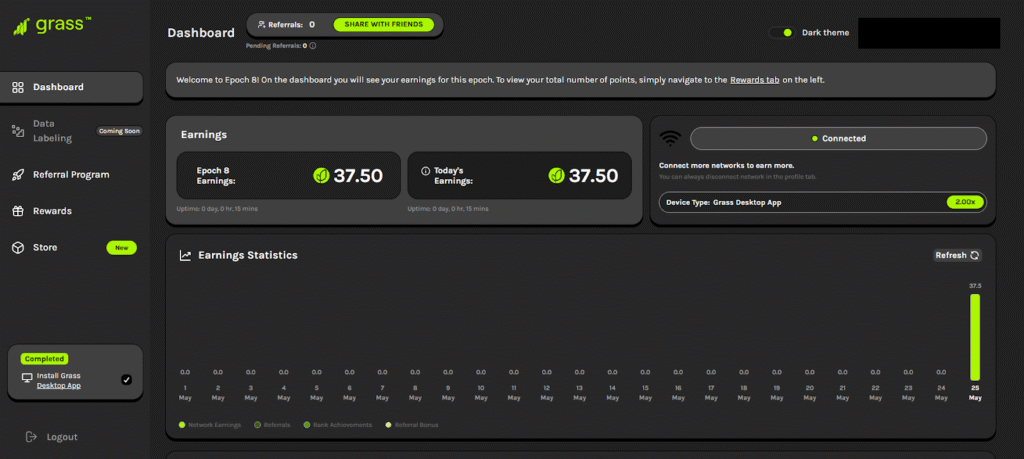Click the Completed badge in sidebar
The image size is (1024, 459).
click(x=44, y=359)
